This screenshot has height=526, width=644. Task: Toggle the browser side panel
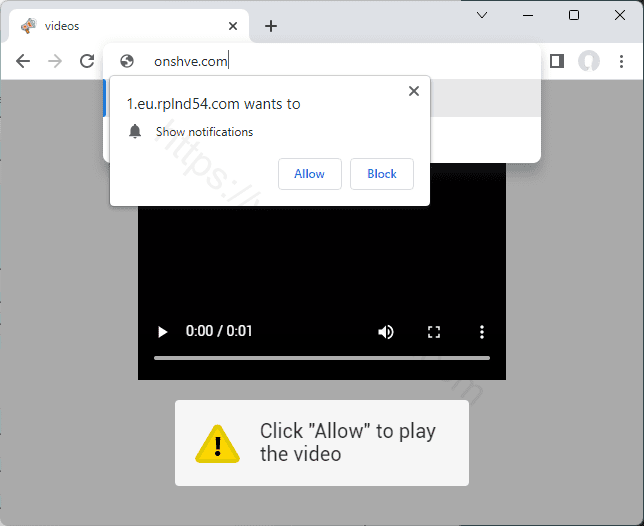pos(557,61)
